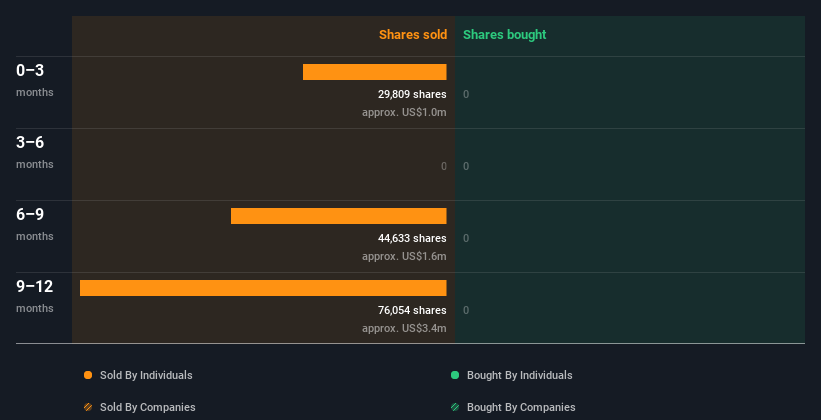Screen dimensions: 821x420
Task: Click the 9–12 months orange sold bar
Action: click(263, 288)
